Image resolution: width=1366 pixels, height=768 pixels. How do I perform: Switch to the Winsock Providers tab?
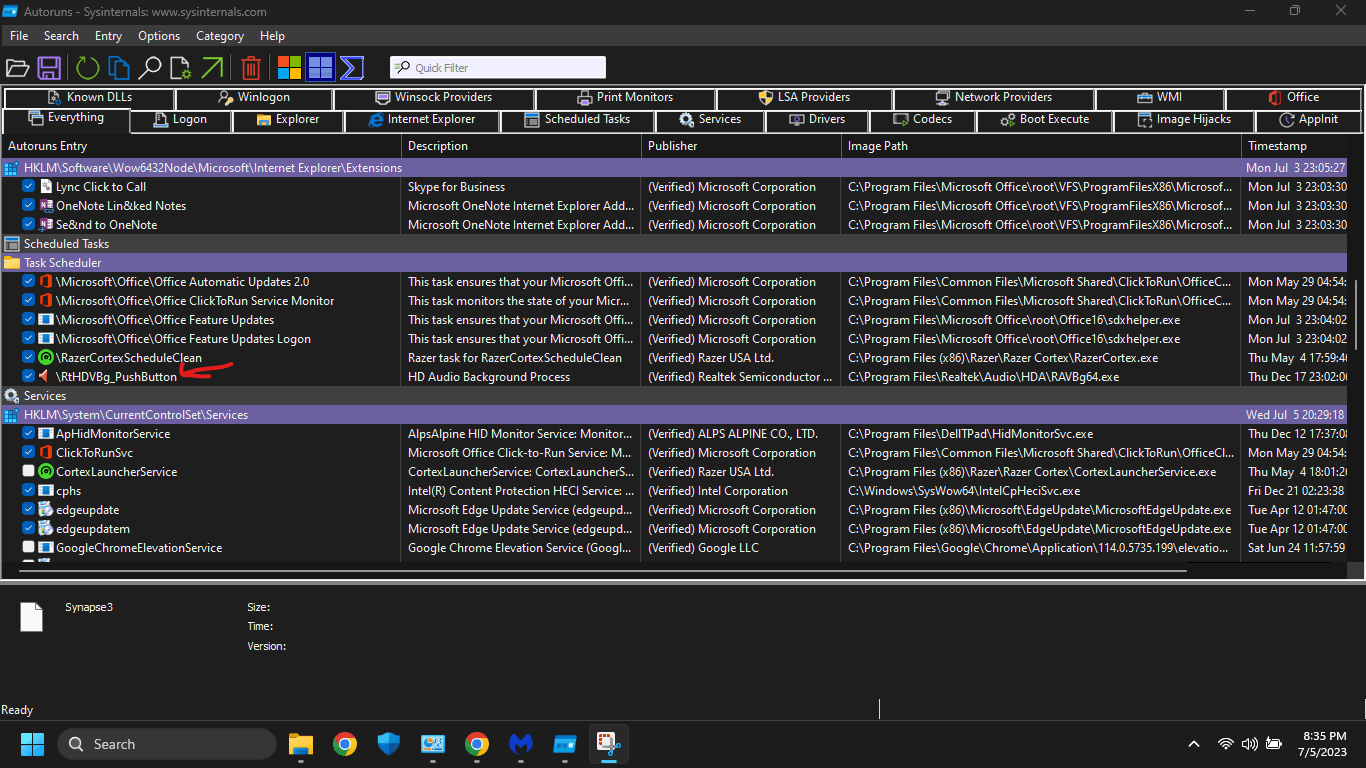coord(434,98)
